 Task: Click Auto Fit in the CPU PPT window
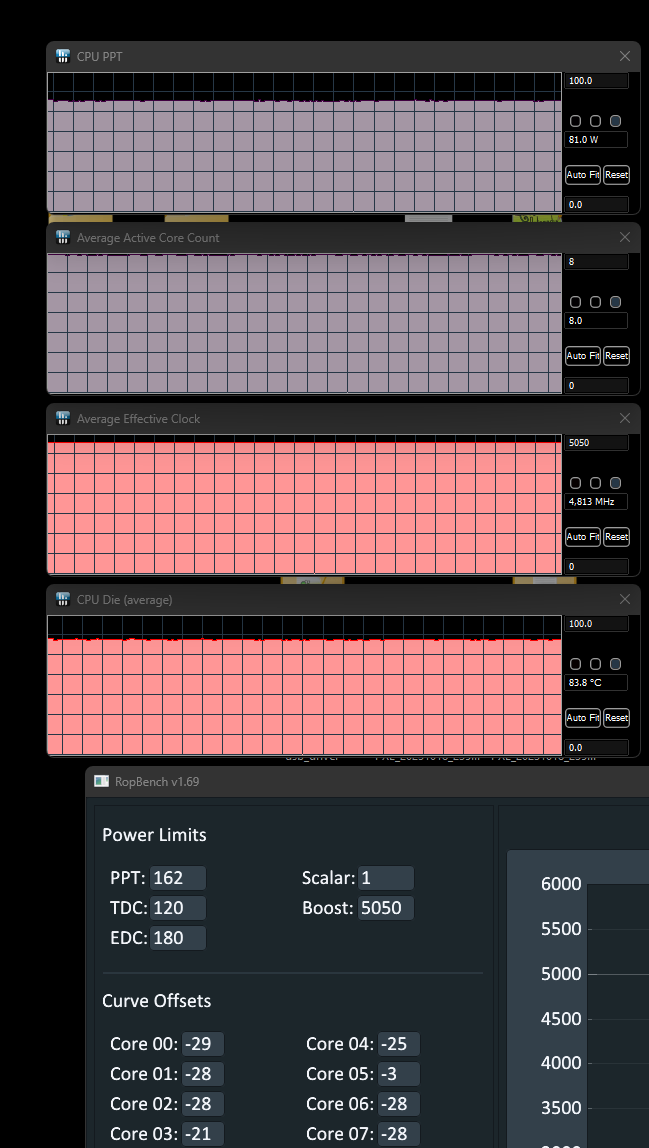582,175
